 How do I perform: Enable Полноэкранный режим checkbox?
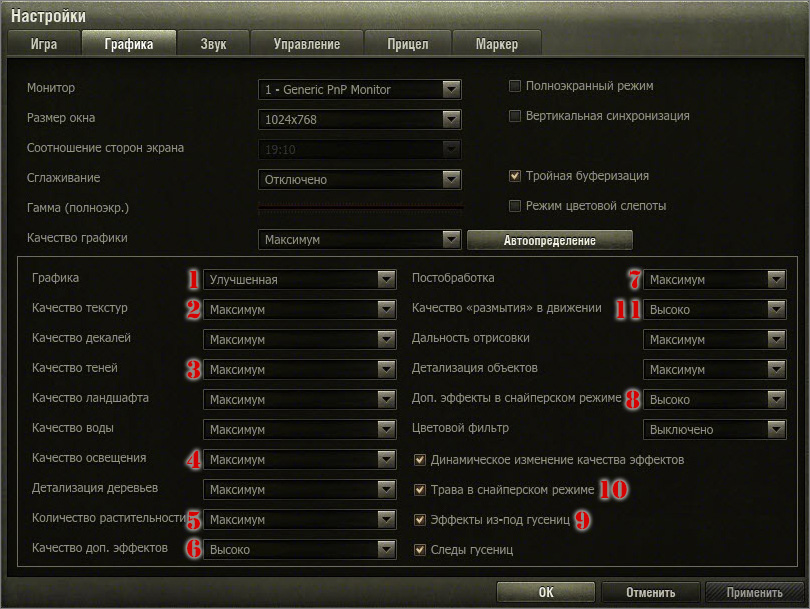click(515, 86)
